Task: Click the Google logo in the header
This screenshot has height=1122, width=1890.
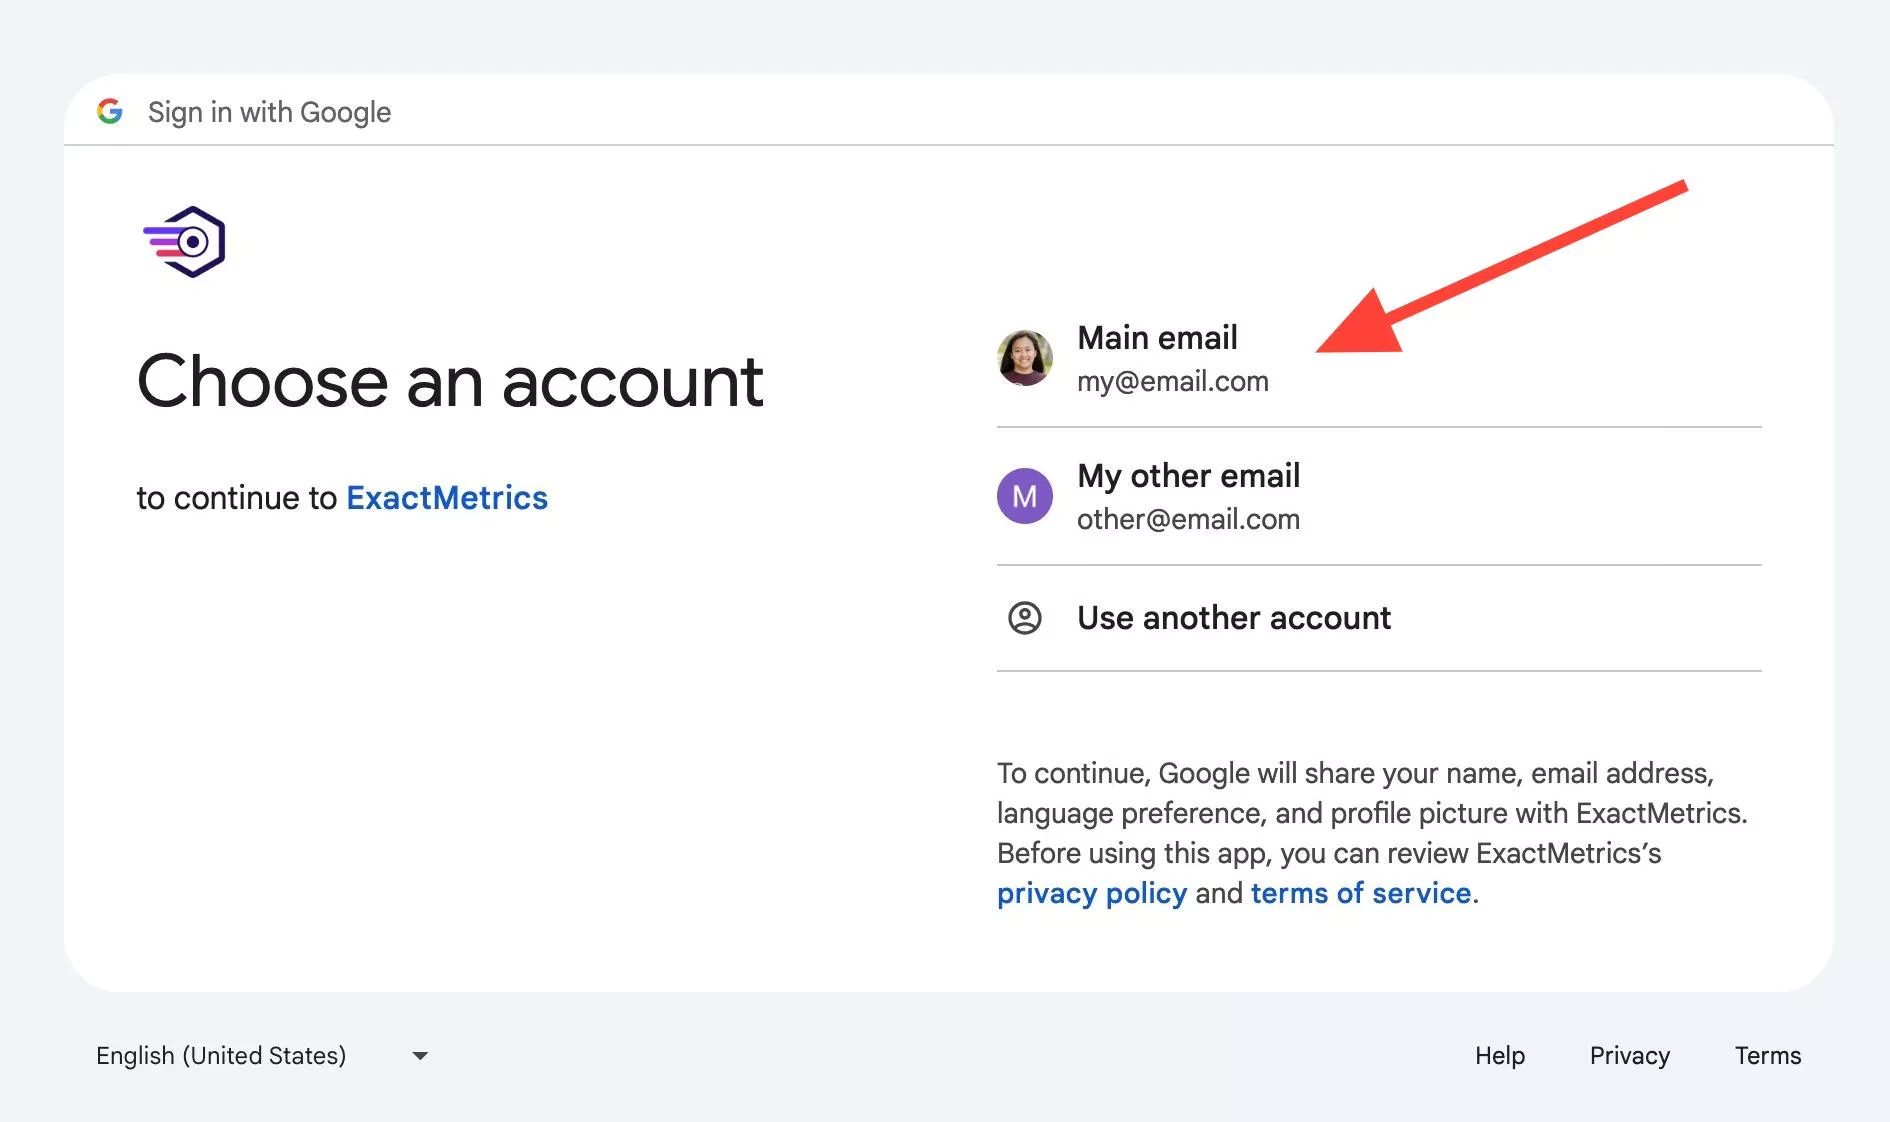Action: pos(110,111)
